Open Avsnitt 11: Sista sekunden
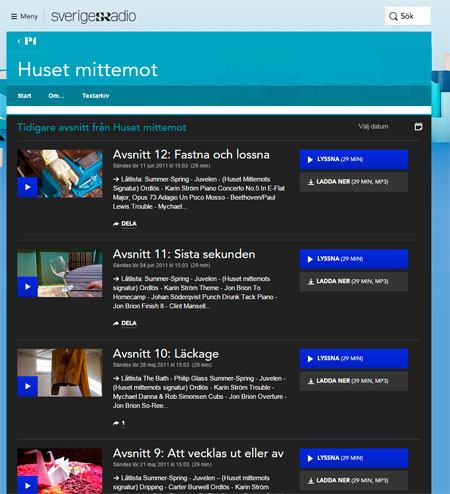 tap(184, 254)
